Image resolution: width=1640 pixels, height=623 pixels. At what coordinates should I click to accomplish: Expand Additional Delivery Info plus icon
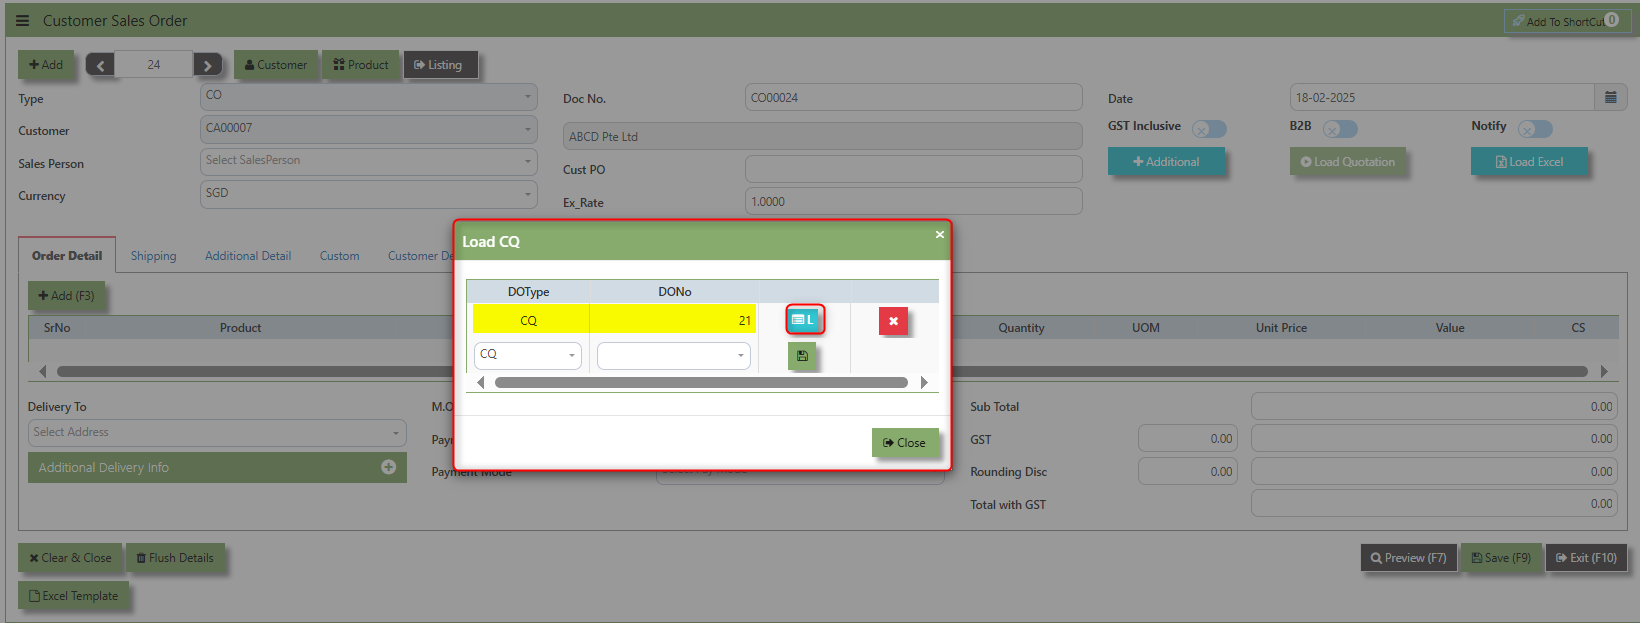click(388, 467)
